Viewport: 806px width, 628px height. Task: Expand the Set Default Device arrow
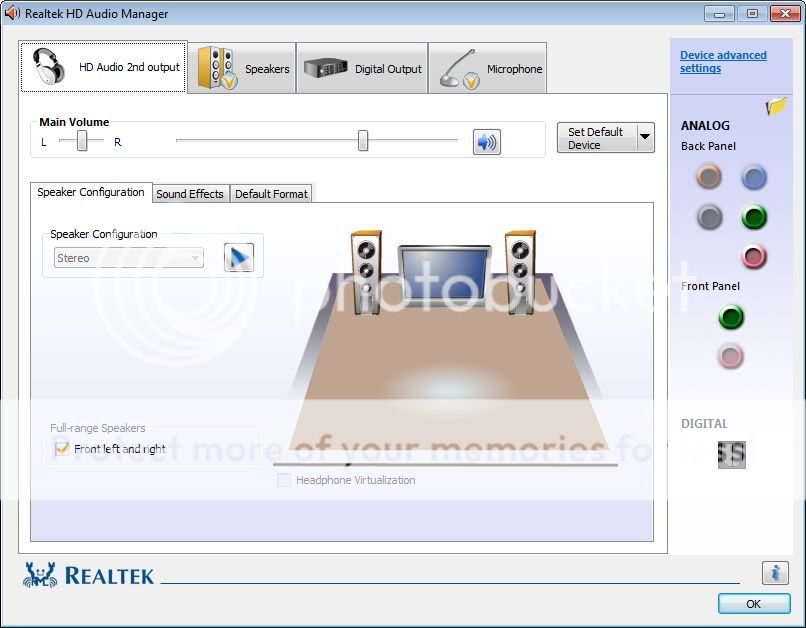click(x=645, y=137)
